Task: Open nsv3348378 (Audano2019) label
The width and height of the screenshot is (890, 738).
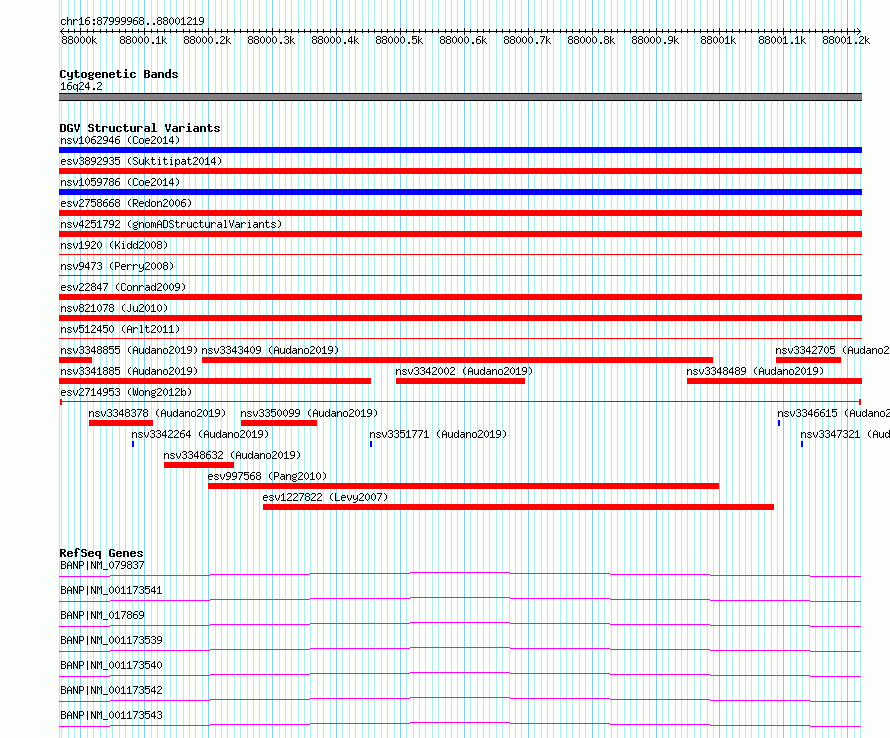Action: point(157,413)
